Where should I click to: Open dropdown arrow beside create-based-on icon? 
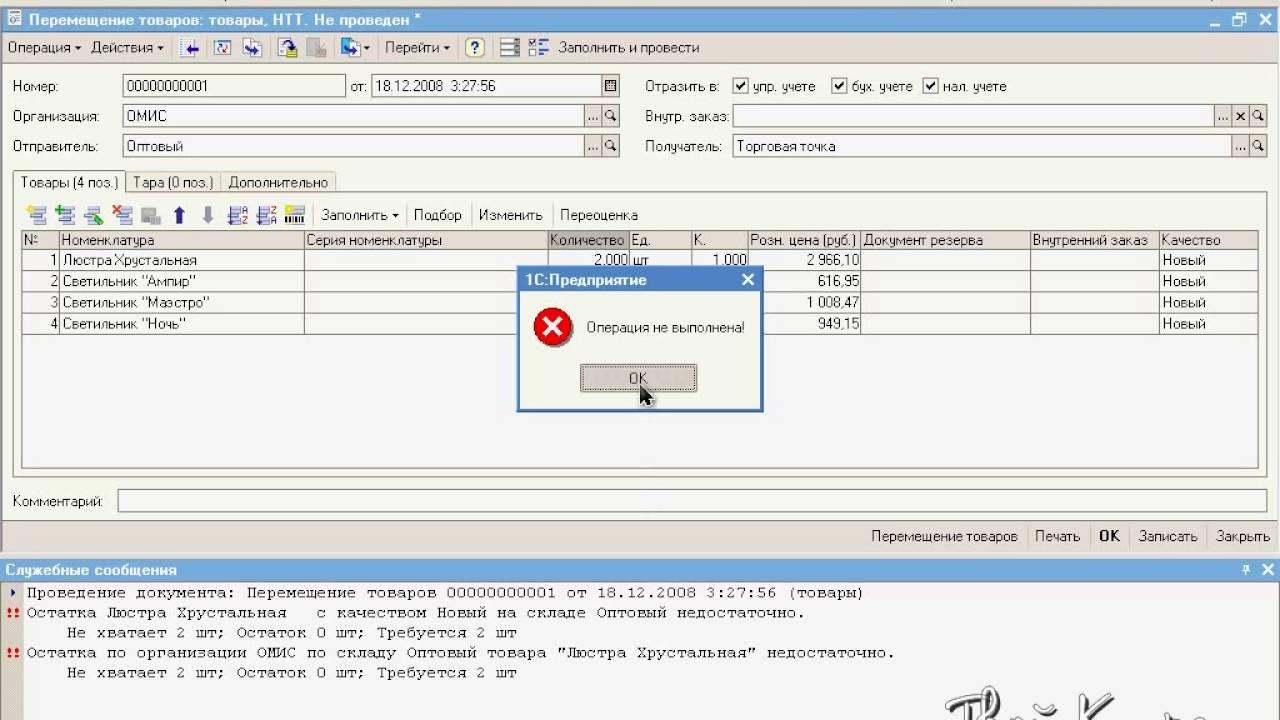pos(367,48)
